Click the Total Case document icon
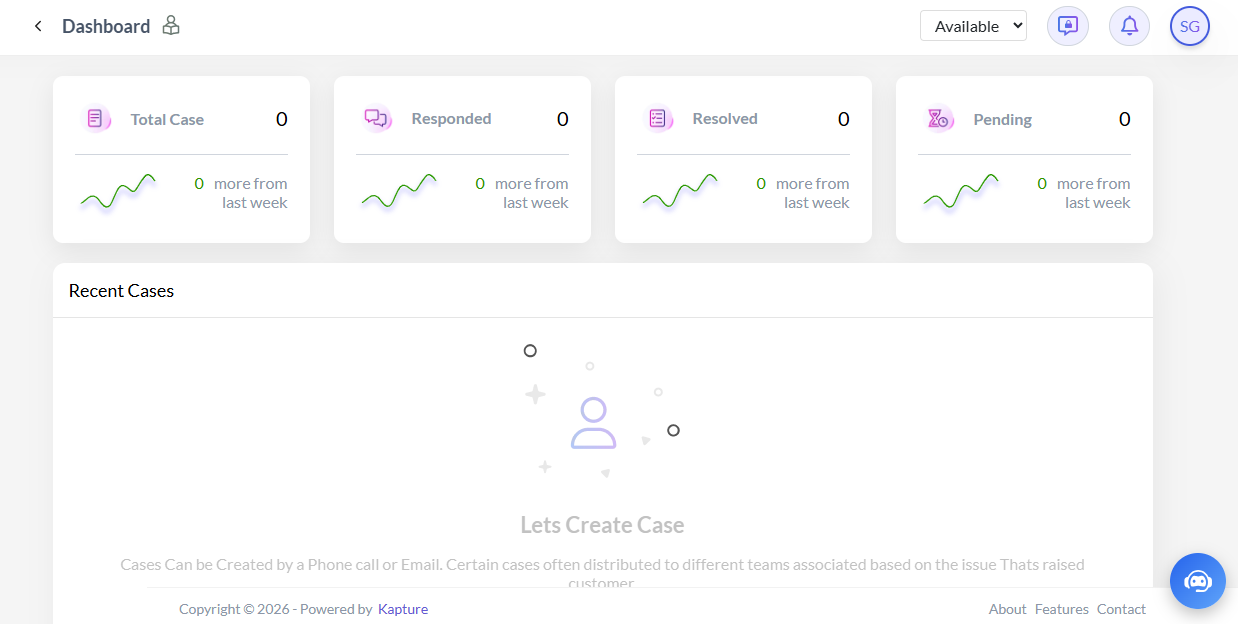Viewport: 1238px width, 624px height. tap(95, 119)
